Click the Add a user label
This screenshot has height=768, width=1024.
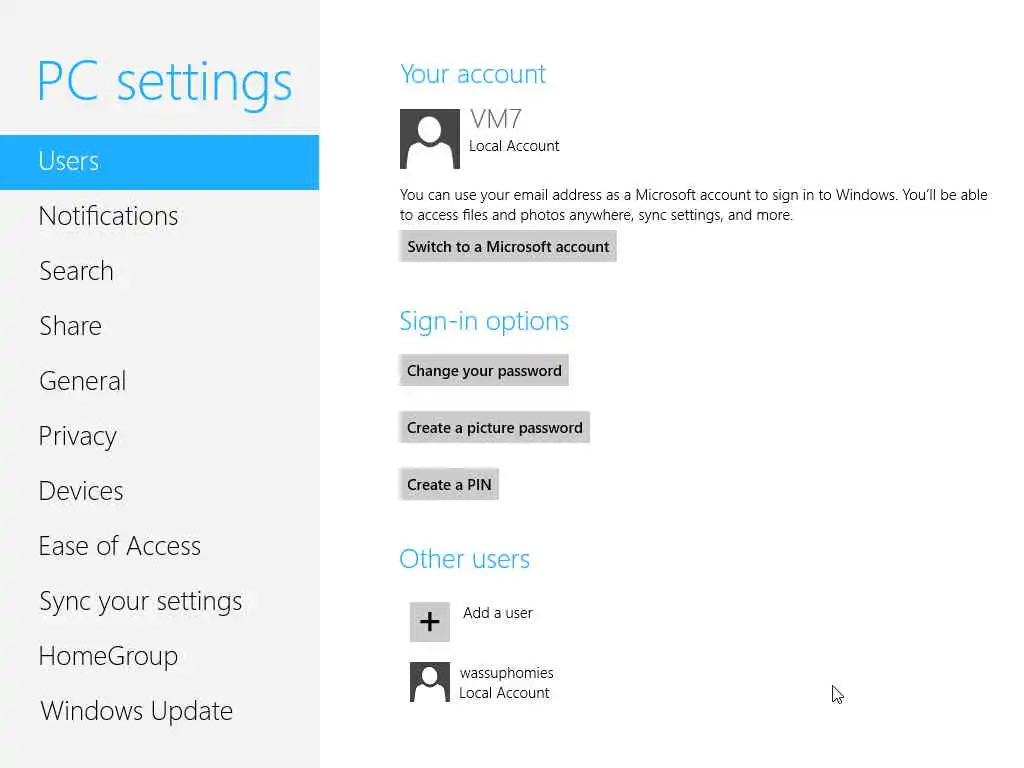click(x=498, y=613)
